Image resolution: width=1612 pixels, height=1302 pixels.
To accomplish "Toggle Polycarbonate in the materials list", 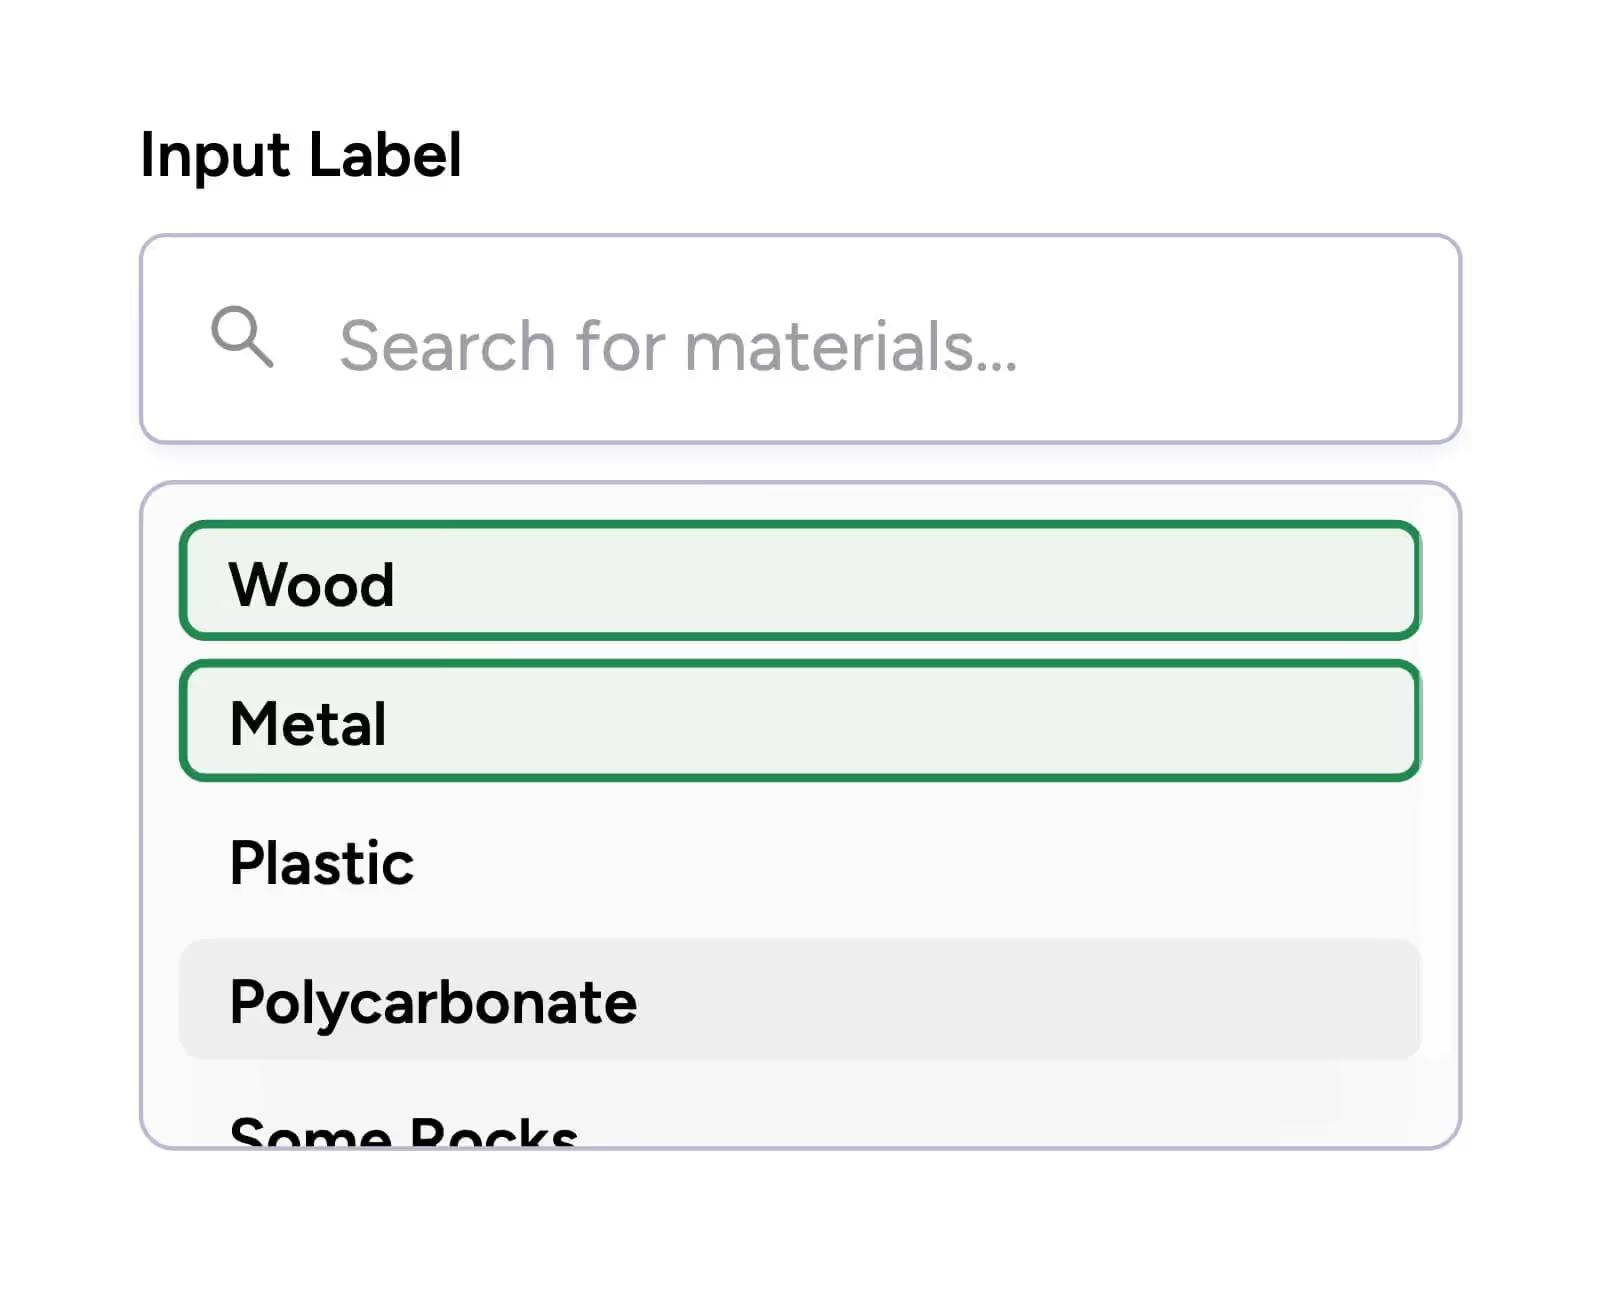I will [433, 1002].
